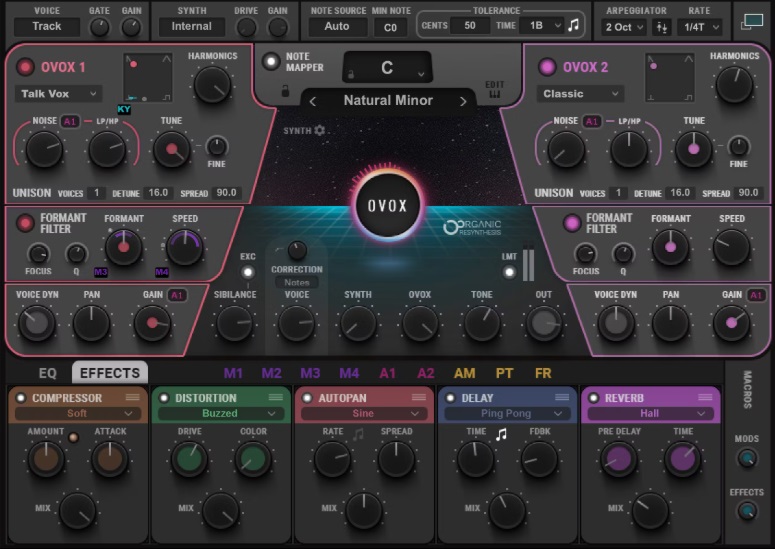
Task: Enable the Note Mapper toggle
Action: click(x=271, y=62)
